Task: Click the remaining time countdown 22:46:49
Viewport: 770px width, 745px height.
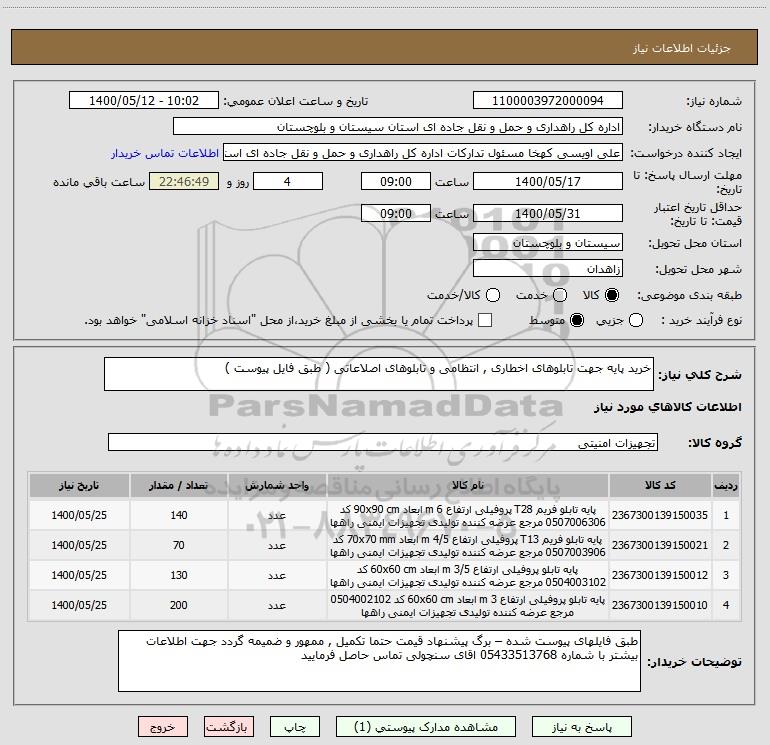Action: 184,182
